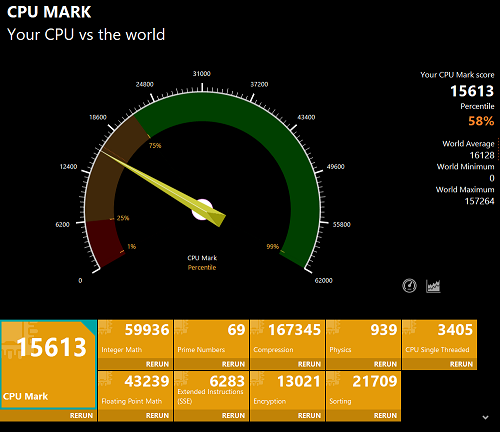This screenshot has height=432, width=500.
Task: Open the Sorting 21709 result tile
Action: pyautogui.click(x=363, y=391)
